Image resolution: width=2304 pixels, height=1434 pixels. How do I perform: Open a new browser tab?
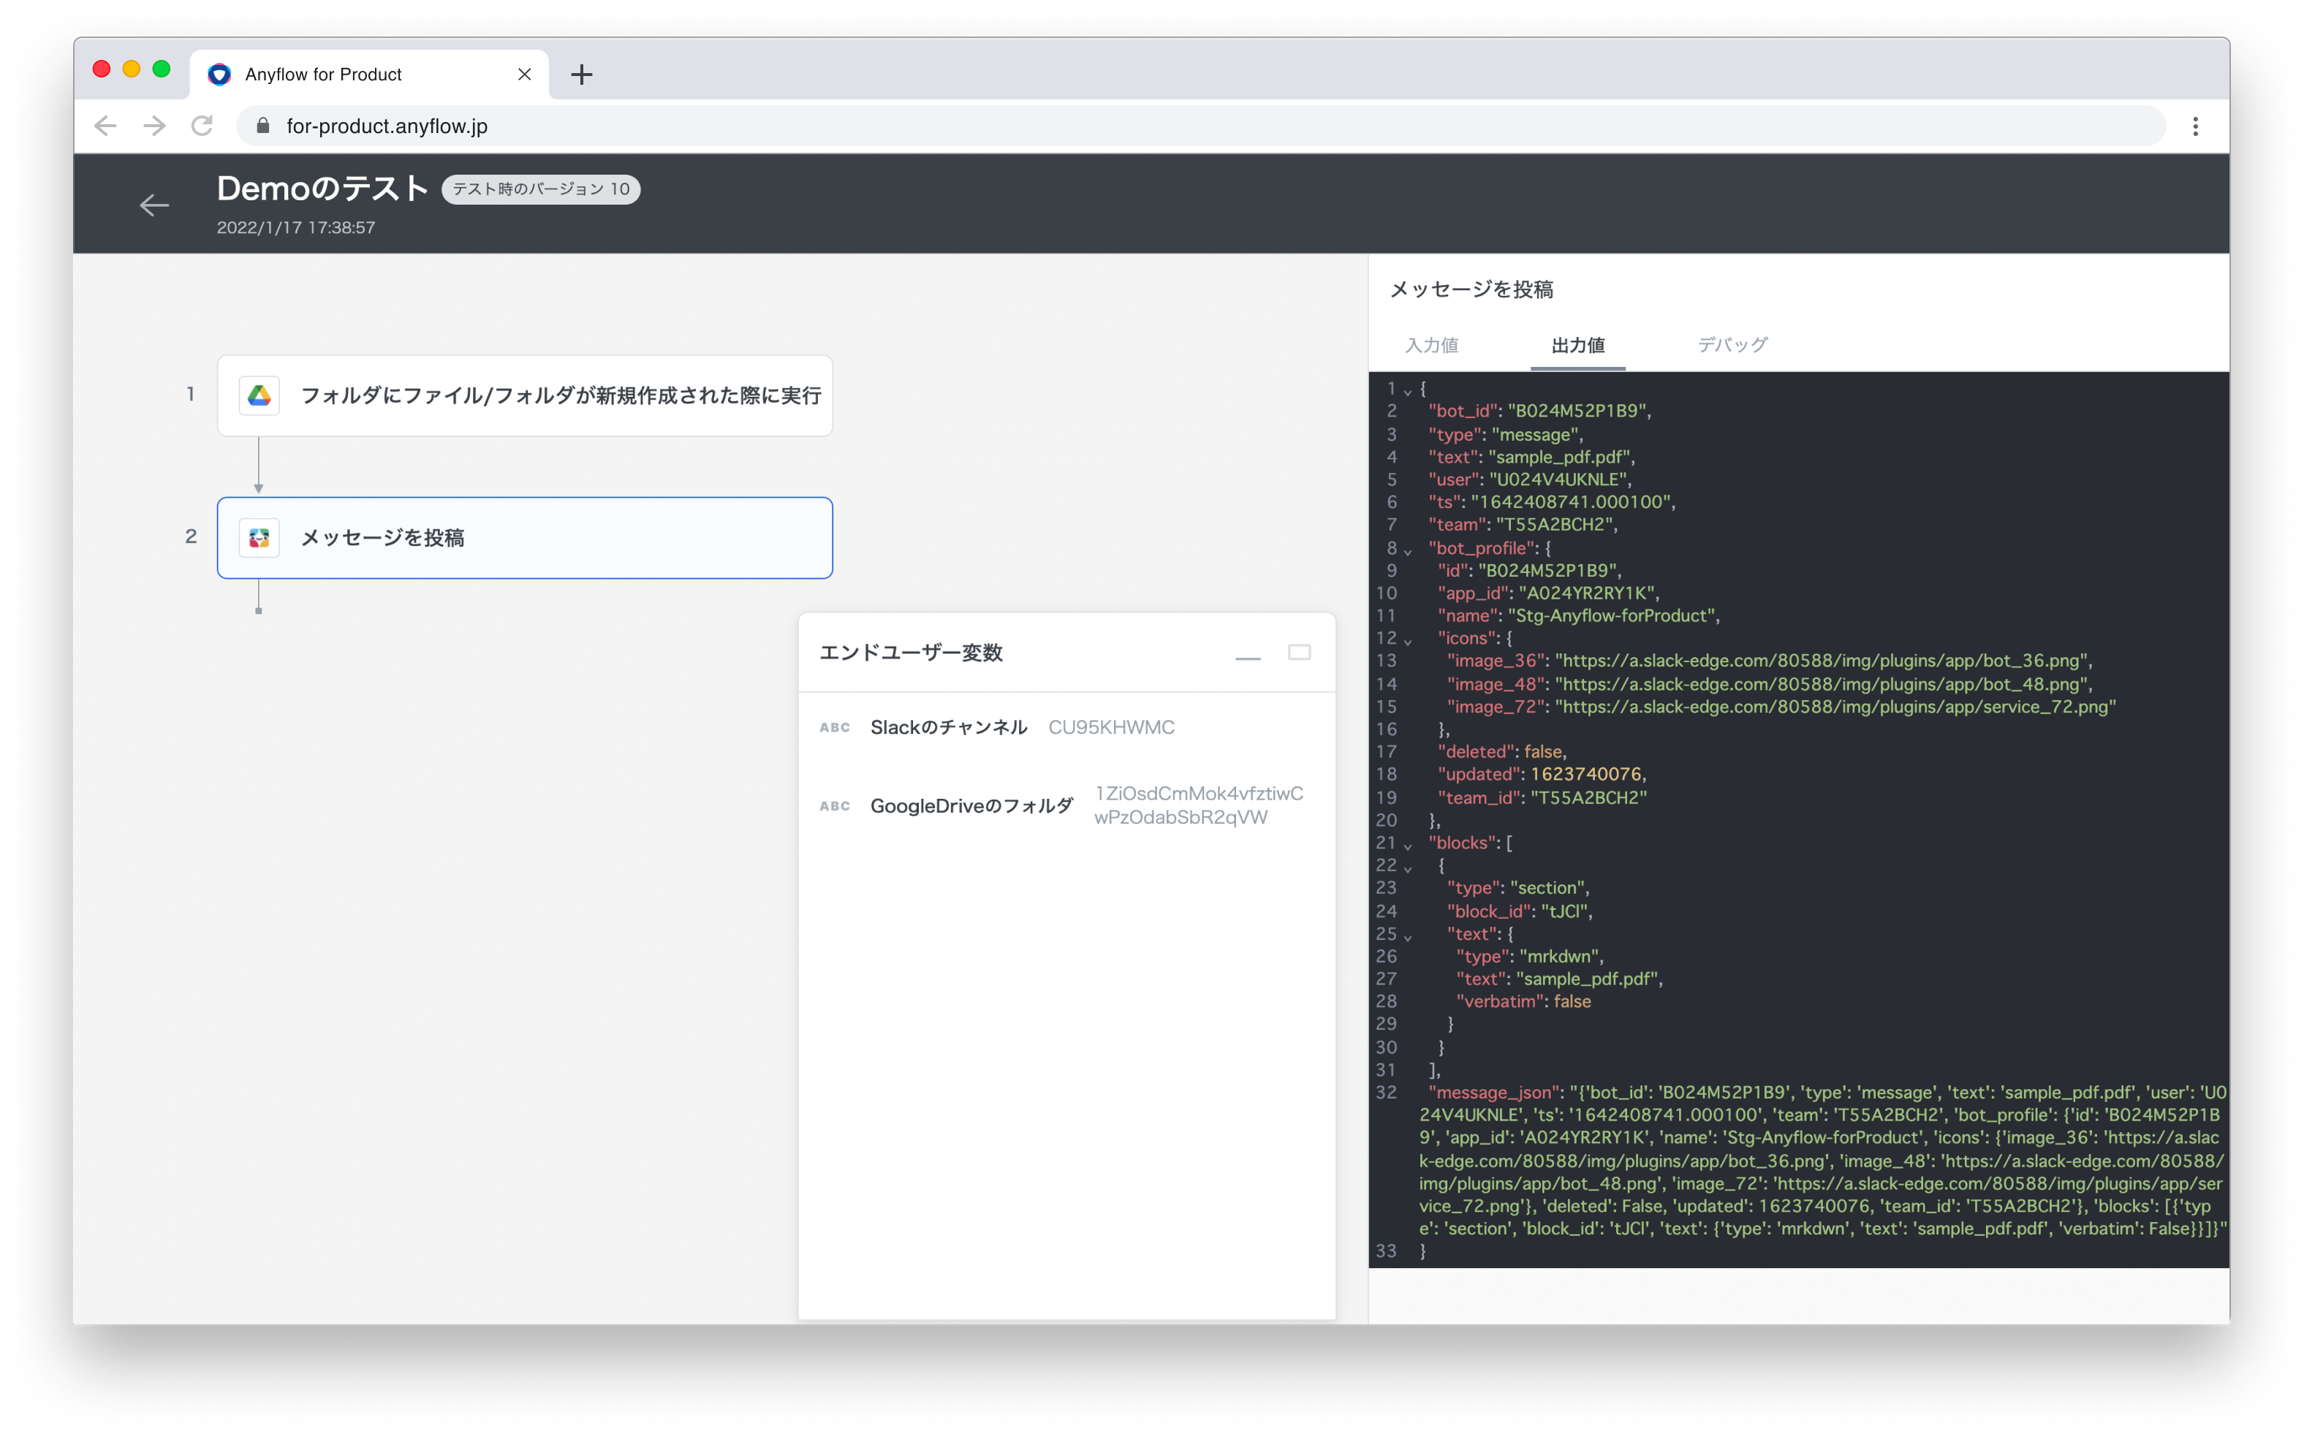coord(581,74)
